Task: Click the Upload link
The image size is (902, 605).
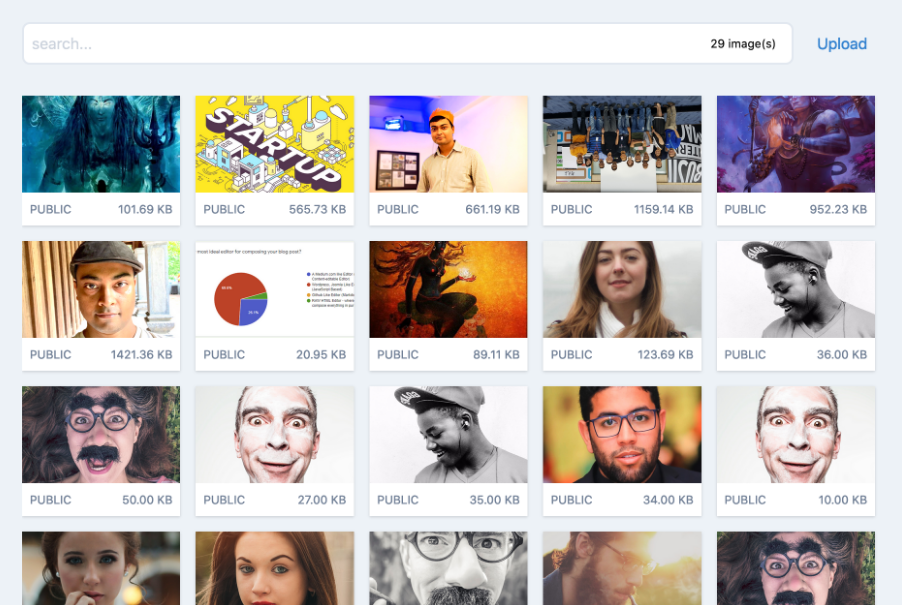Action: click(x=841, y=44)
